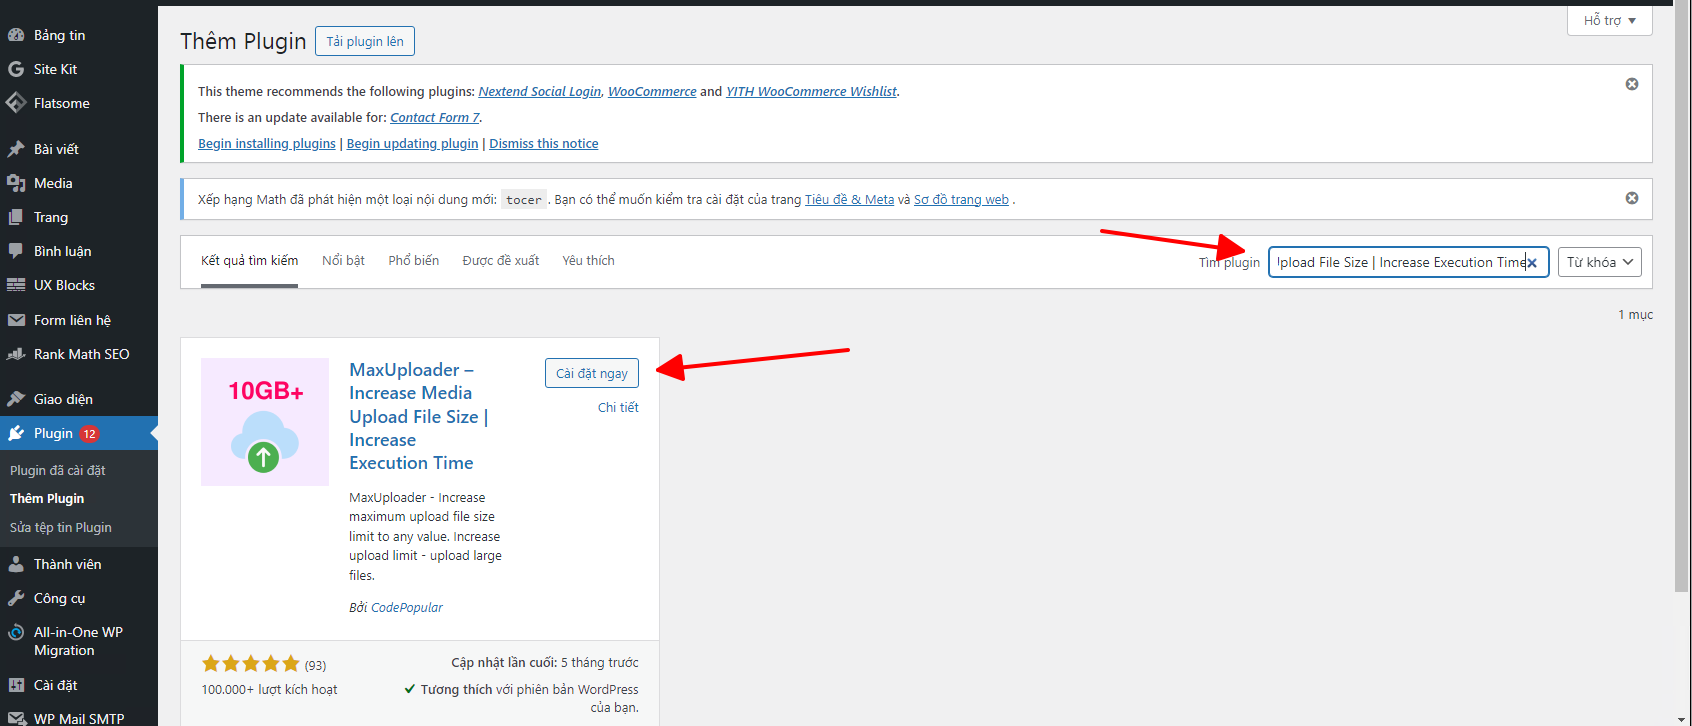Click Begin installing plugins link
The width and height of the screenshot is (1692, 726).
(x=267, y=143)
